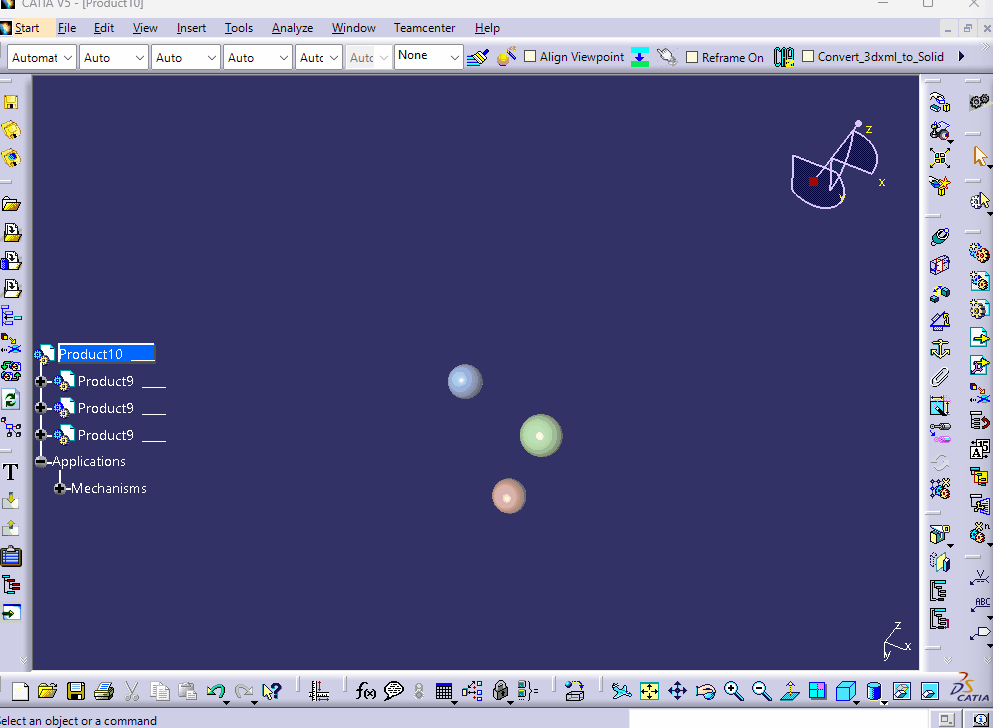Collapse the Applications tree node
993x728 pixels.
coord(41,461)
